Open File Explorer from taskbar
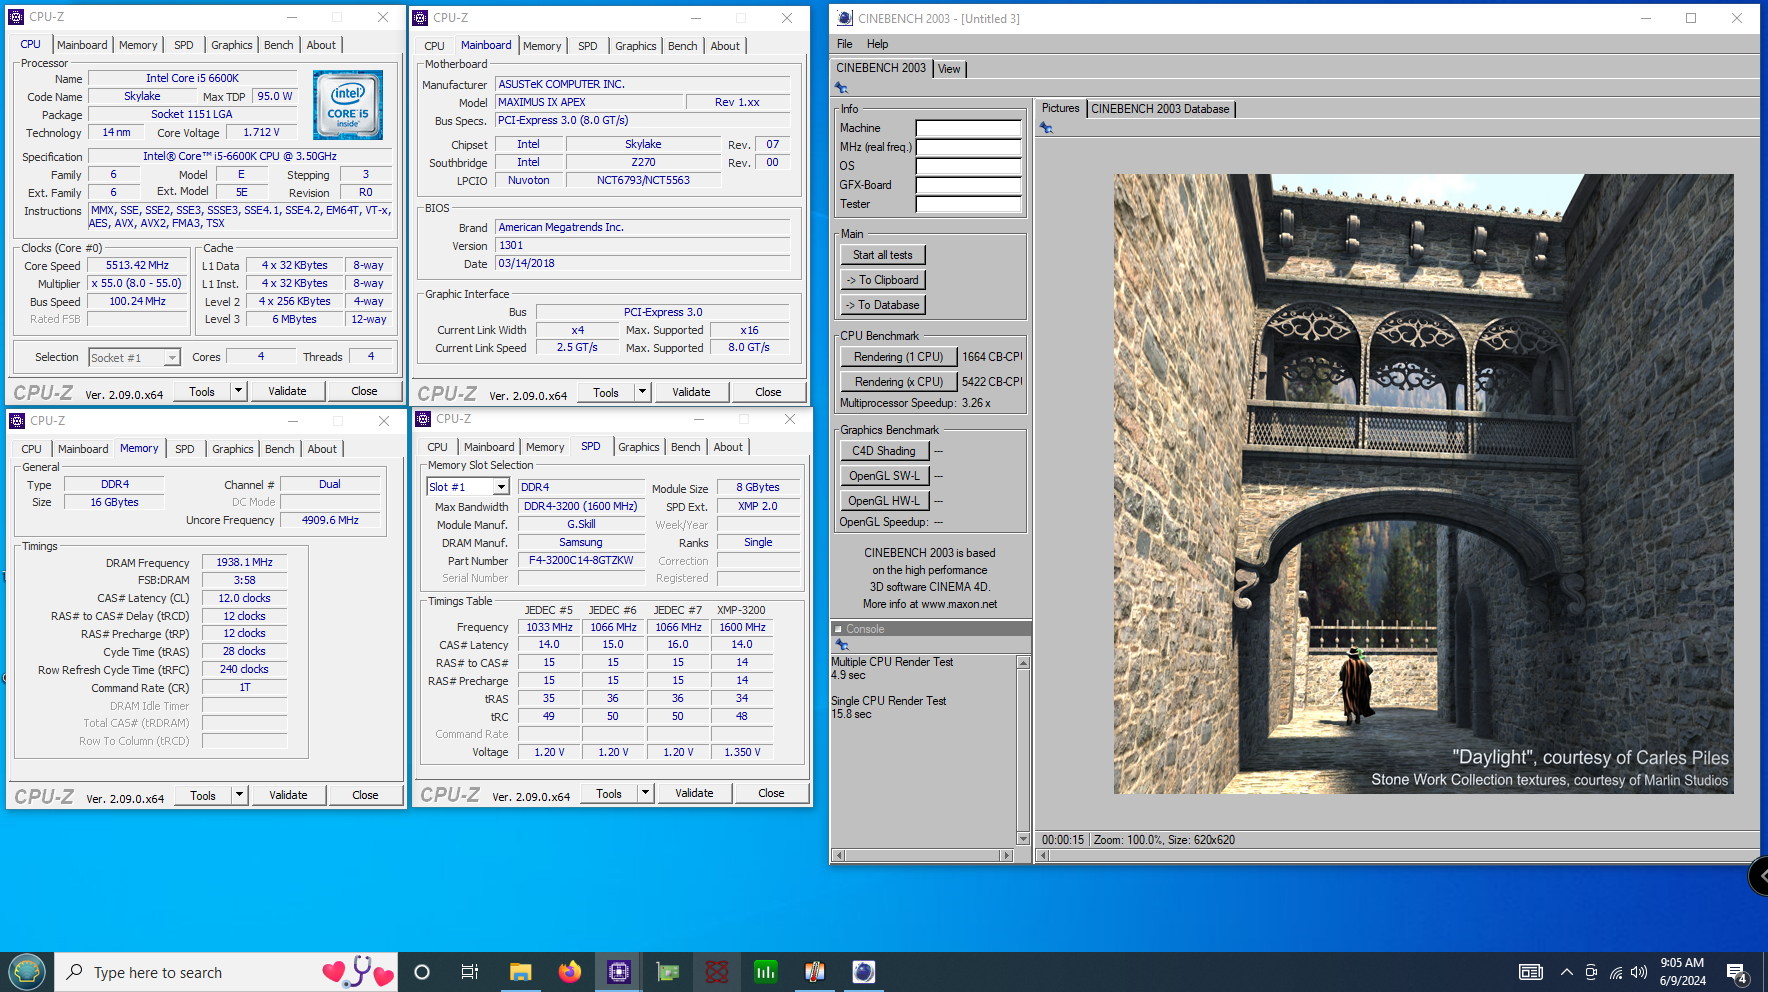1768x992 pixels. (x=520, y=972)
